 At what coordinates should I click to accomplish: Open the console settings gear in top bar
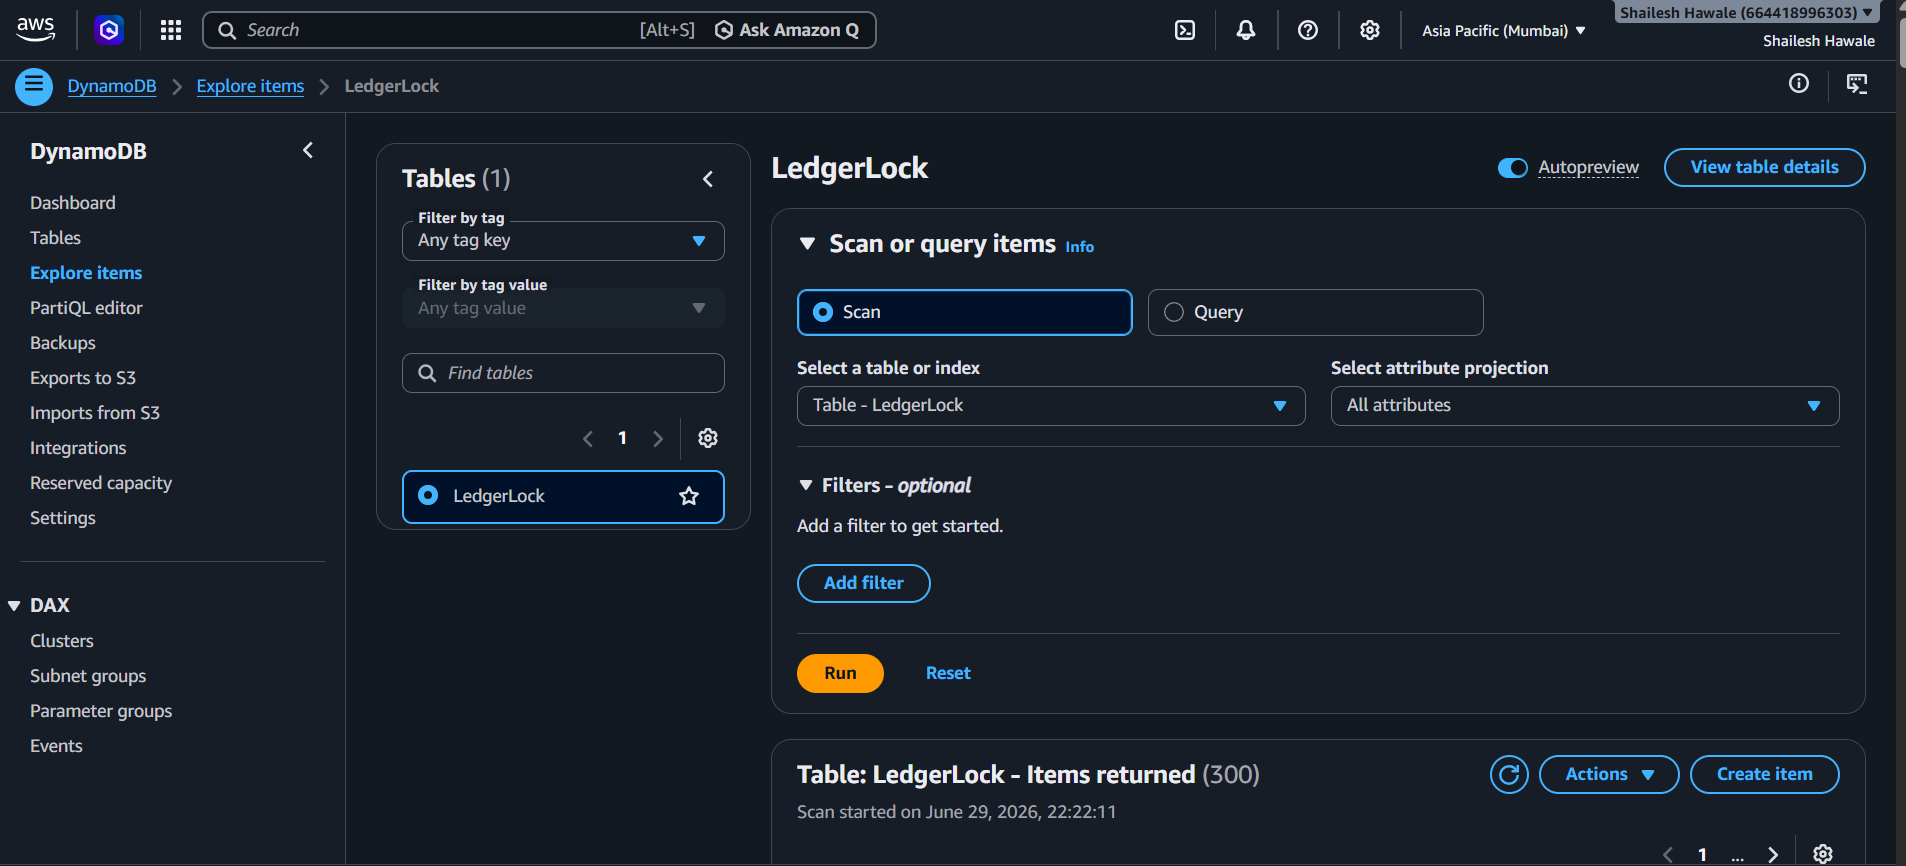point(1370,30)
